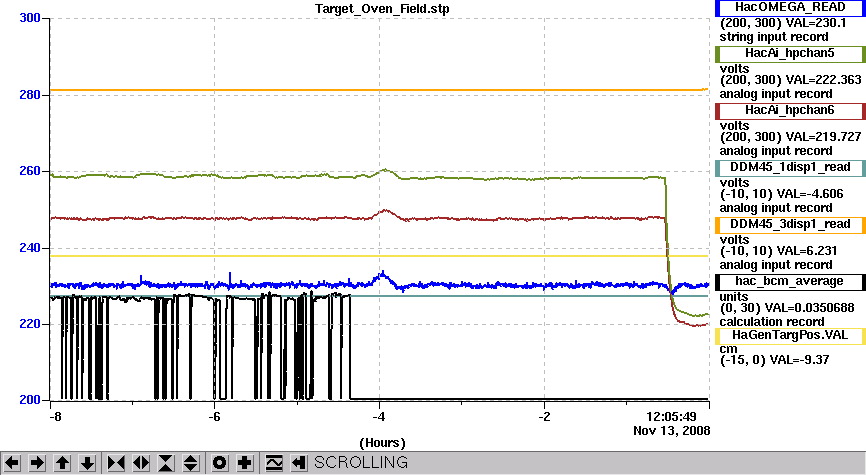The height and width of the screenshot is (475, 866).
Task: Click the 200 y-axis tick label
Action: coord(30,400)
